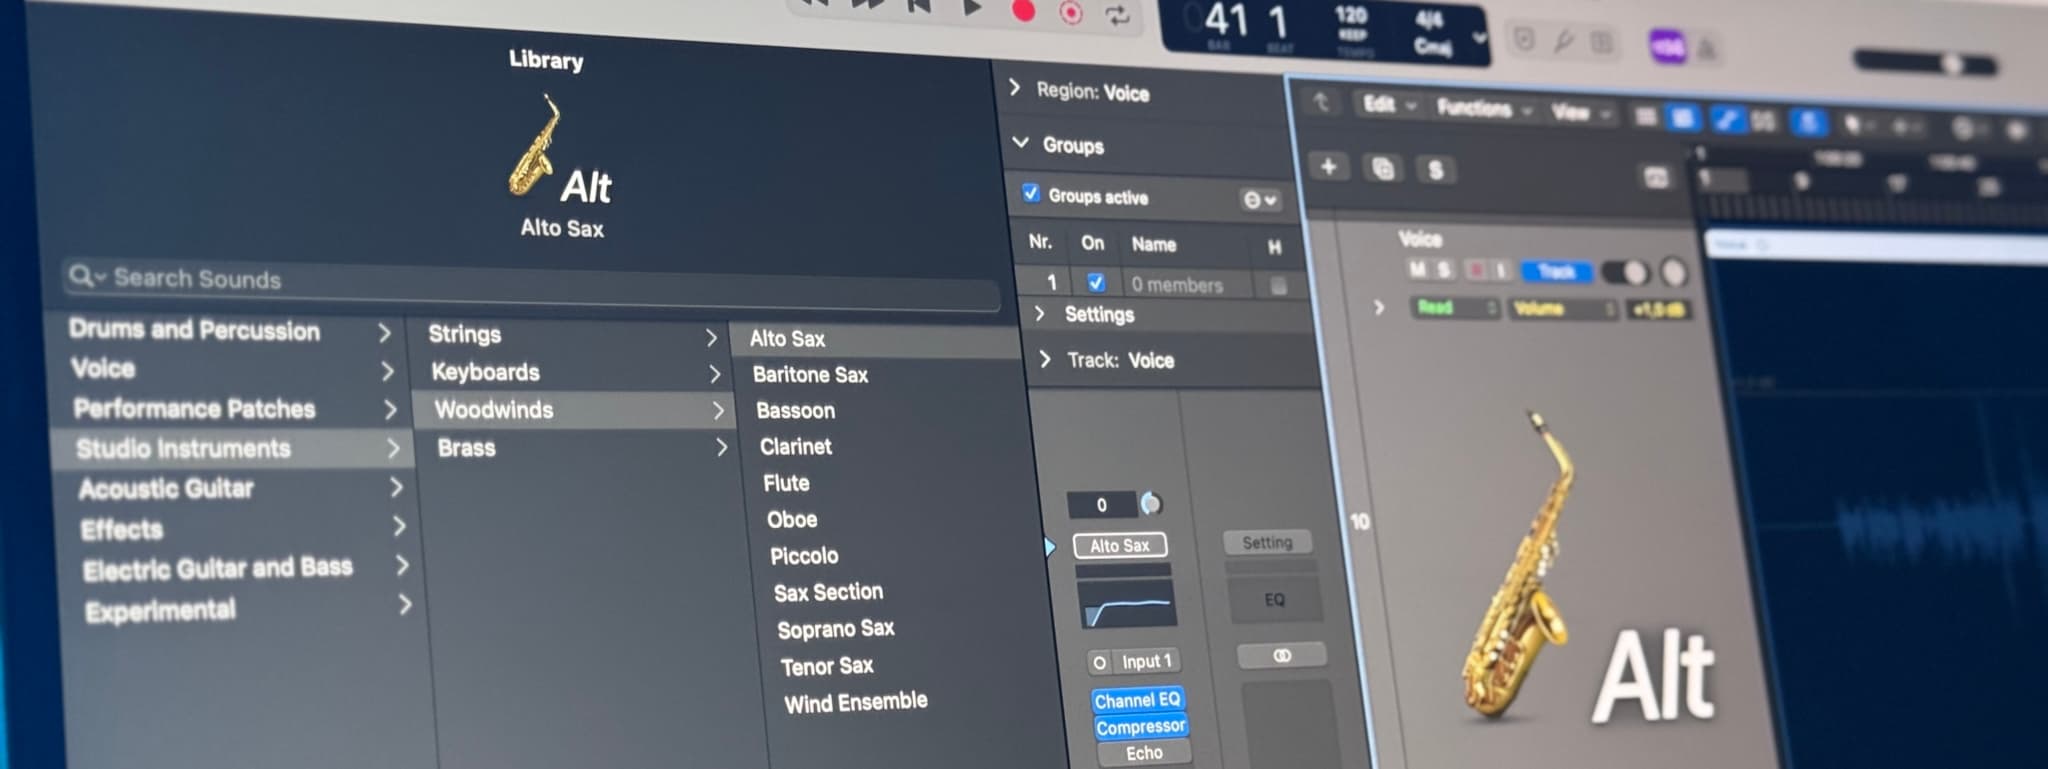Toggle Cycle mode in the transport
The height and width of the screenshot is (769, 2048).
click(x=1117, y=15)
